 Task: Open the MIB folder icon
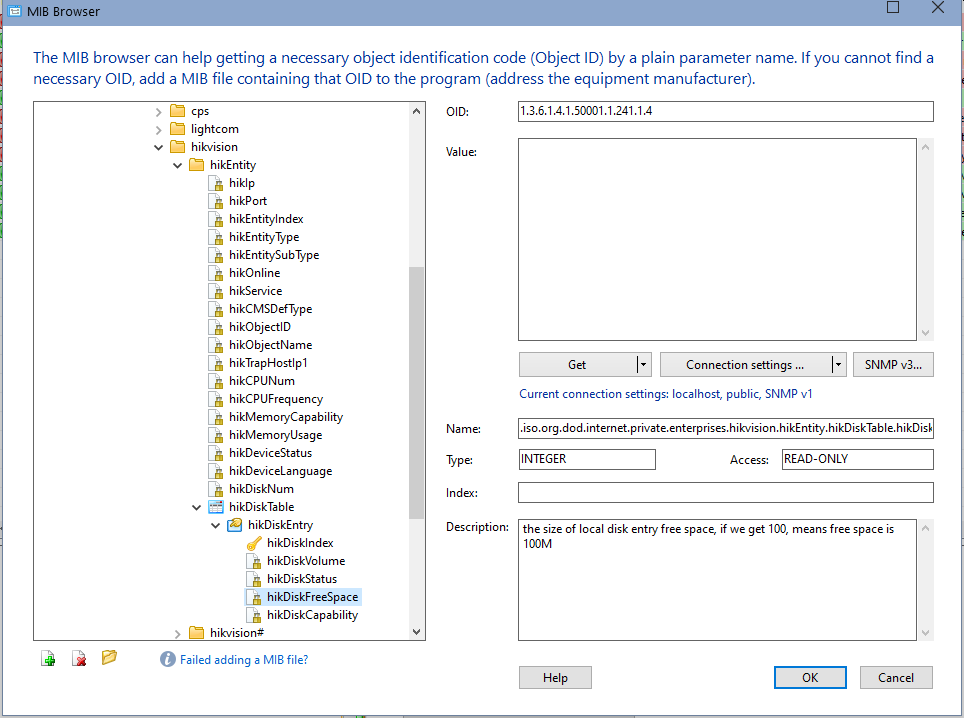(x=109, y=658)
